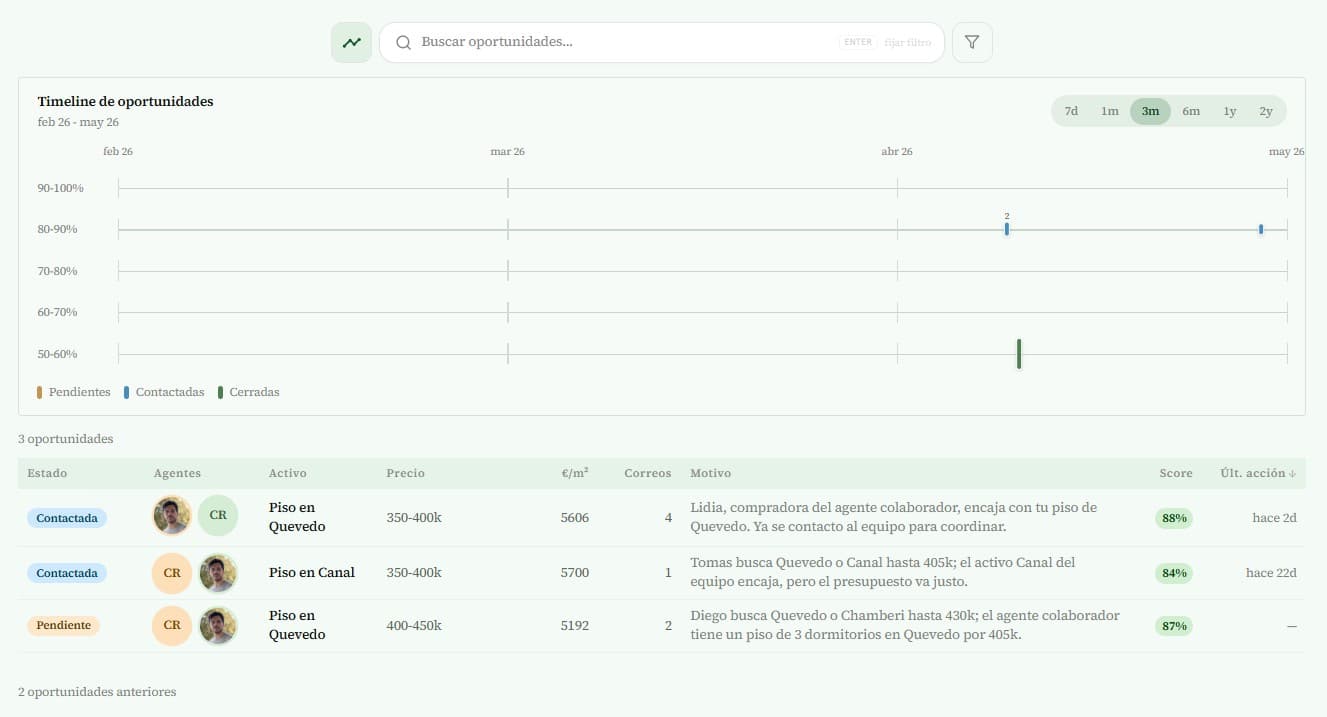
Task: Click photo avatar in Pendiente row
Action: [218, 625]
